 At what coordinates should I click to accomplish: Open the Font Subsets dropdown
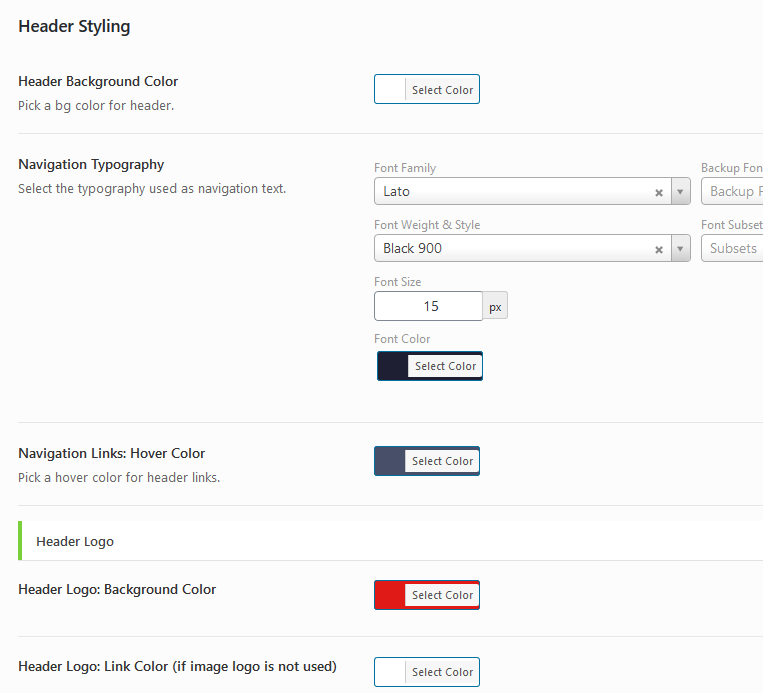[732, 249]
